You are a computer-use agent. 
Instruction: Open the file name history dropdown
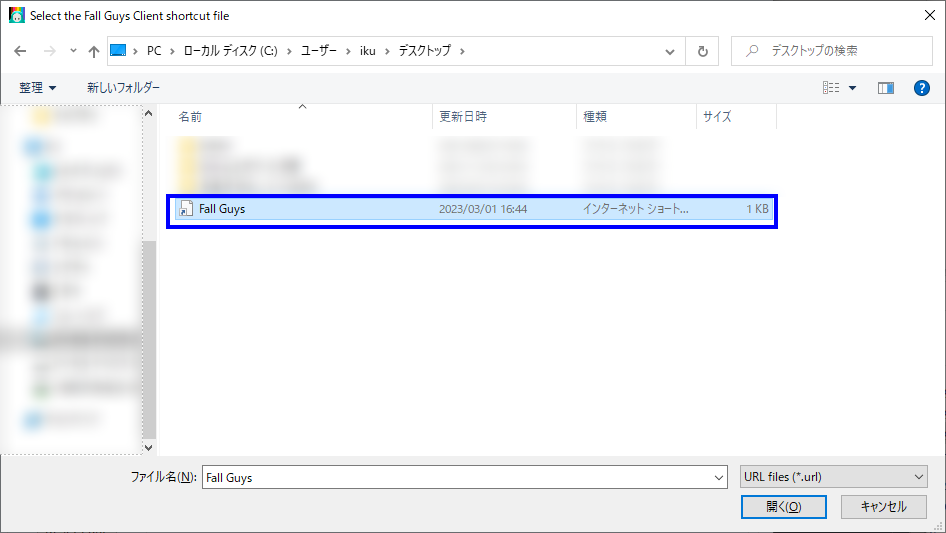point(719,477)
